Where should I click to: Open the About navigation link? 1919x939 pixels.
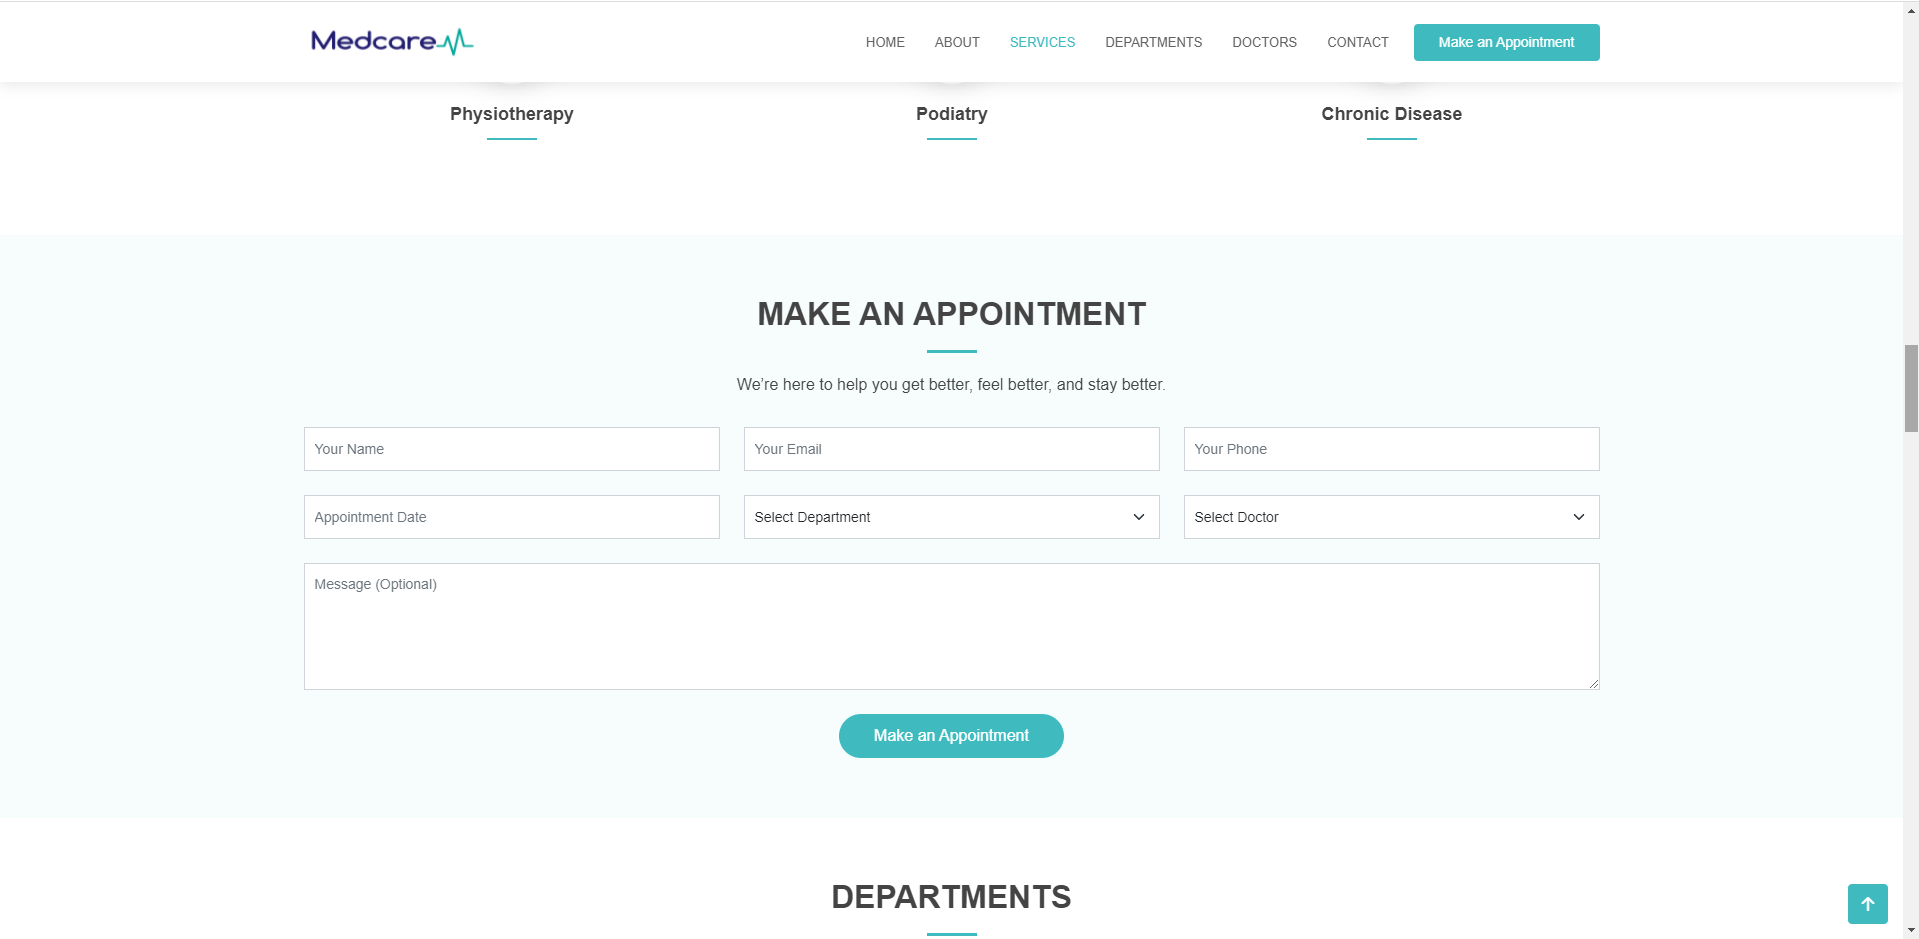pyautogui.click(x=956, y=42)
